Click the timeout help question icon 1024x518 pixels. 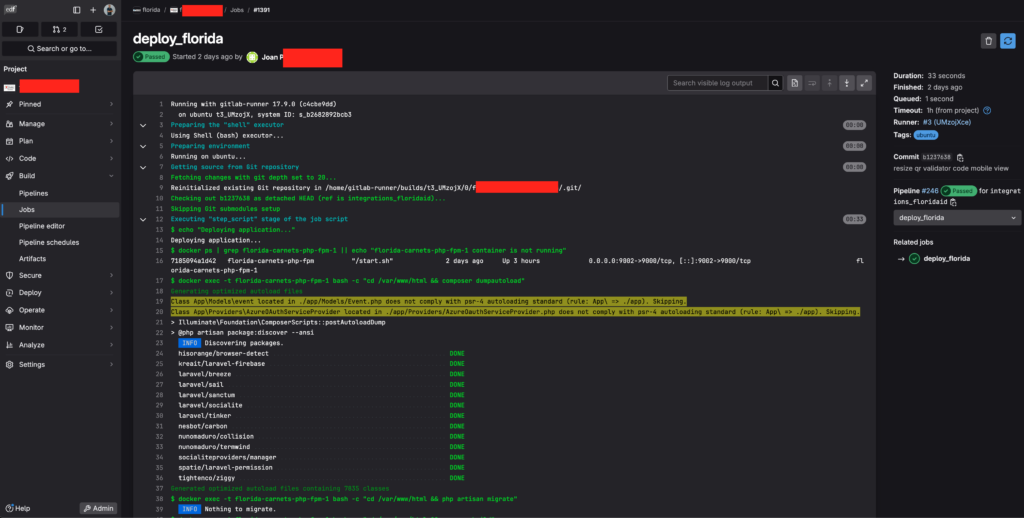point(987,110)
